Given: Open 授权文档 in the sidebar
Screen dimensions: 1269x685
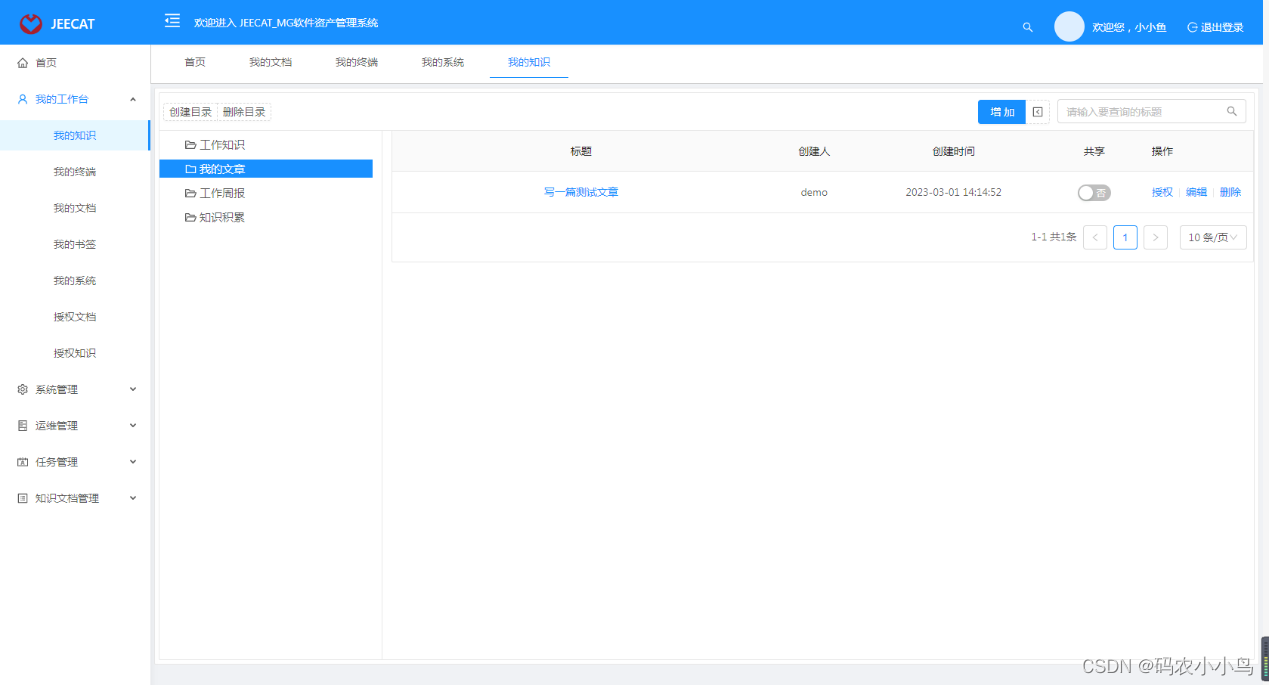Looking at the screenshot, I should pyautogui.click(x=75, y=317).
